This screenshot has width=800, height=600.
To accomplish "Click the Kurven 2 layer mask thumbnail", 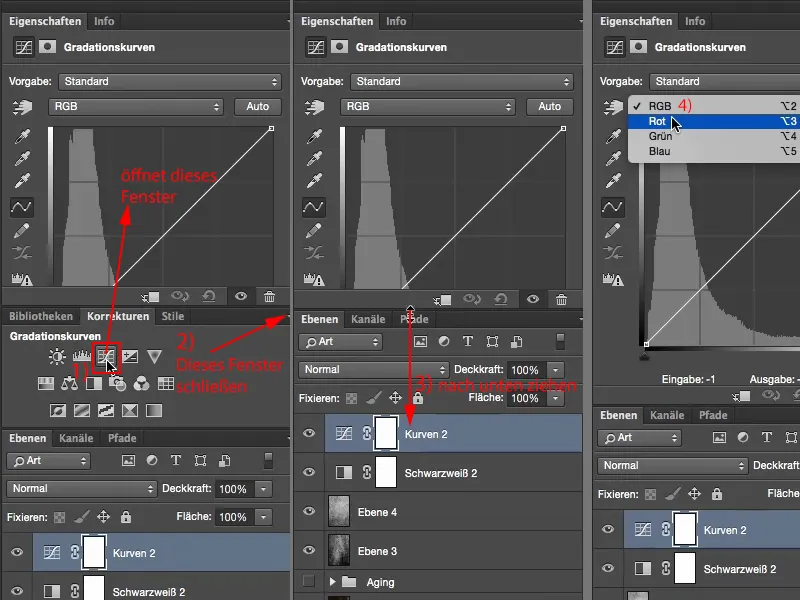I will pyautogui.click(x=385, y=433).
